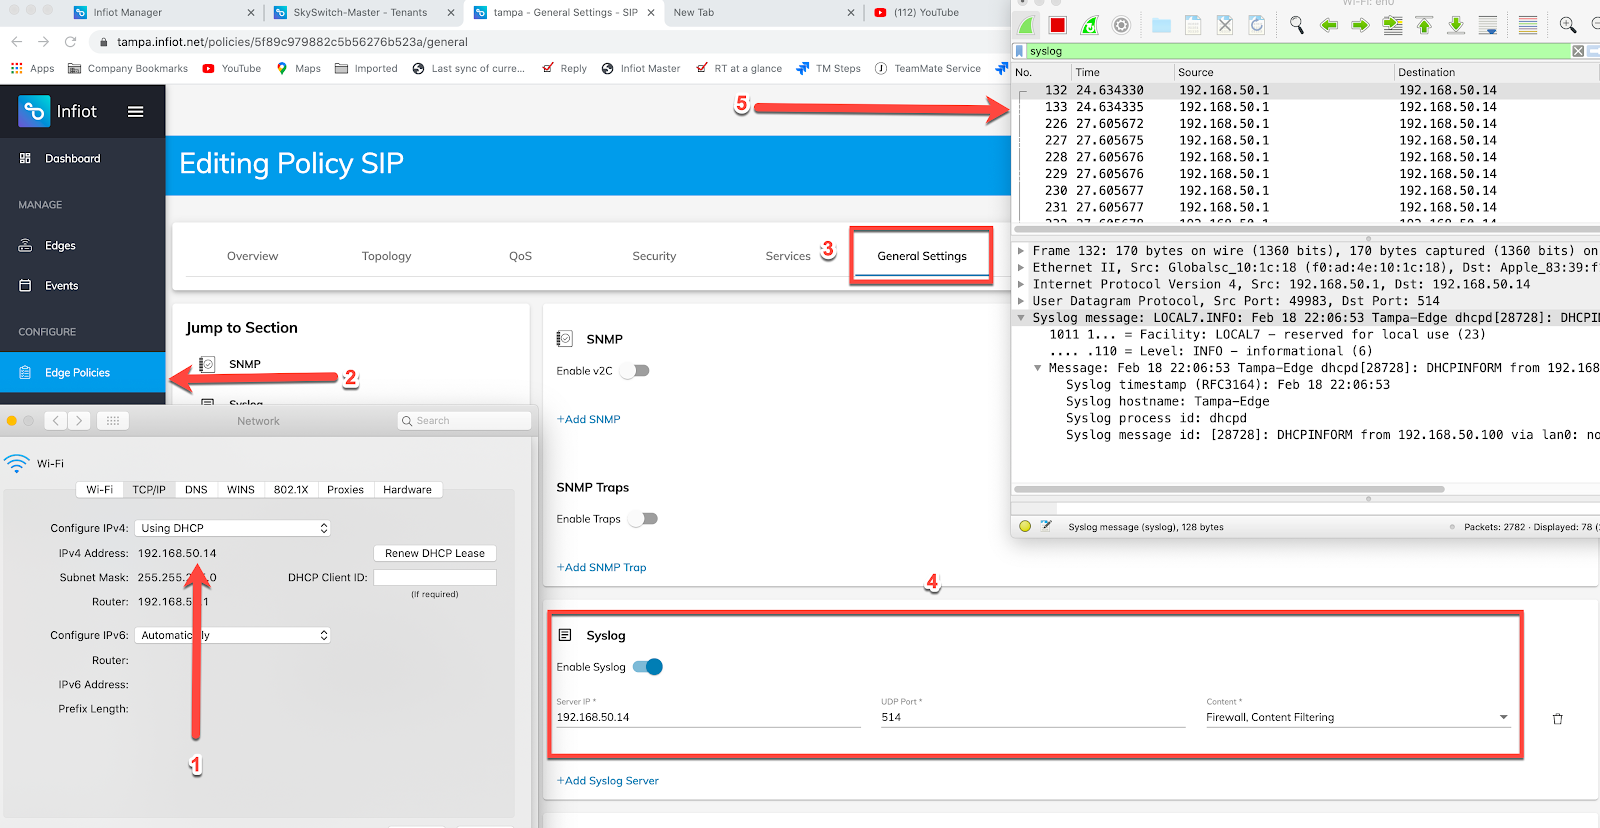The height and width of the screenshot is (828, 1600).
Task: Click the +Add Syslog Server link
Action: click(608, 781)
